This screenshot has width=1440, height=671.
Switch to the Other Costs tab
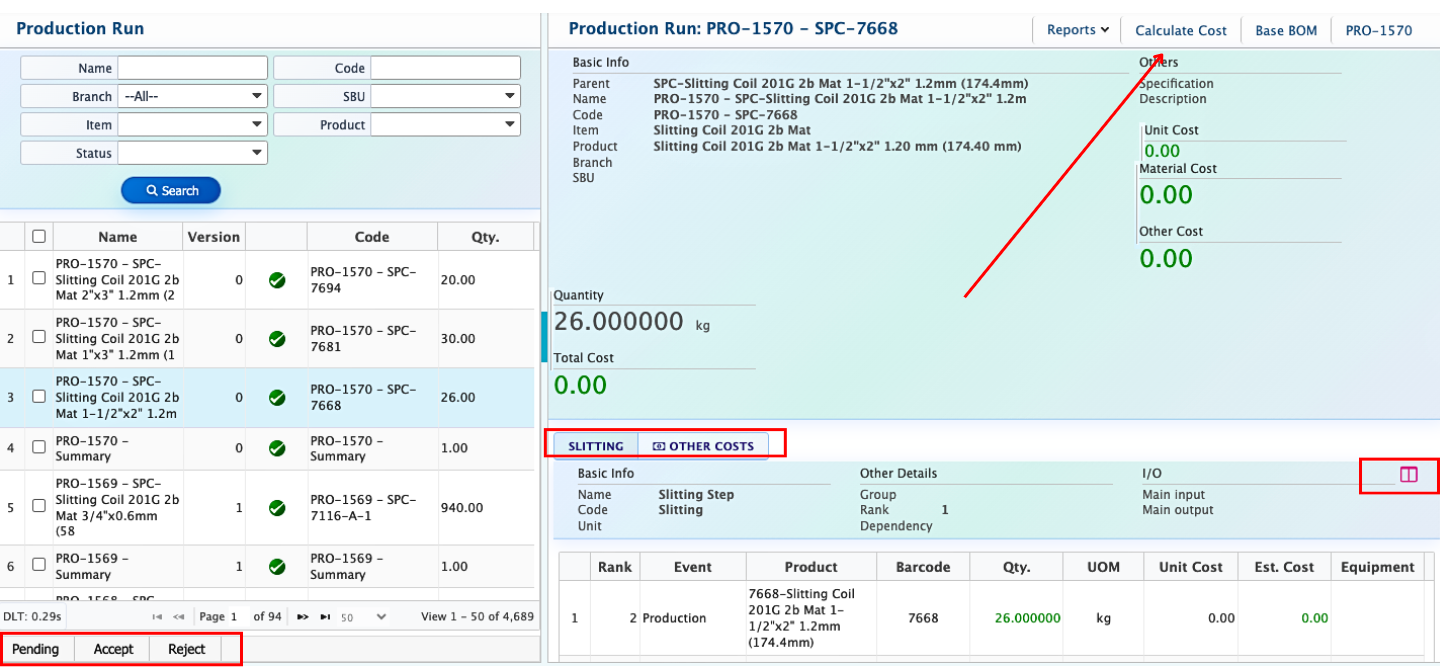click(x=703, y=446)
